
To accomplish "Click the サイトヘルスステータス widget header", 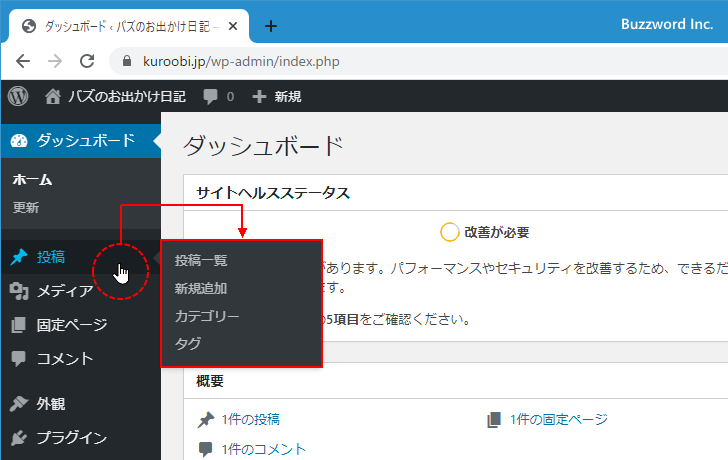I will tap(273, 193).
